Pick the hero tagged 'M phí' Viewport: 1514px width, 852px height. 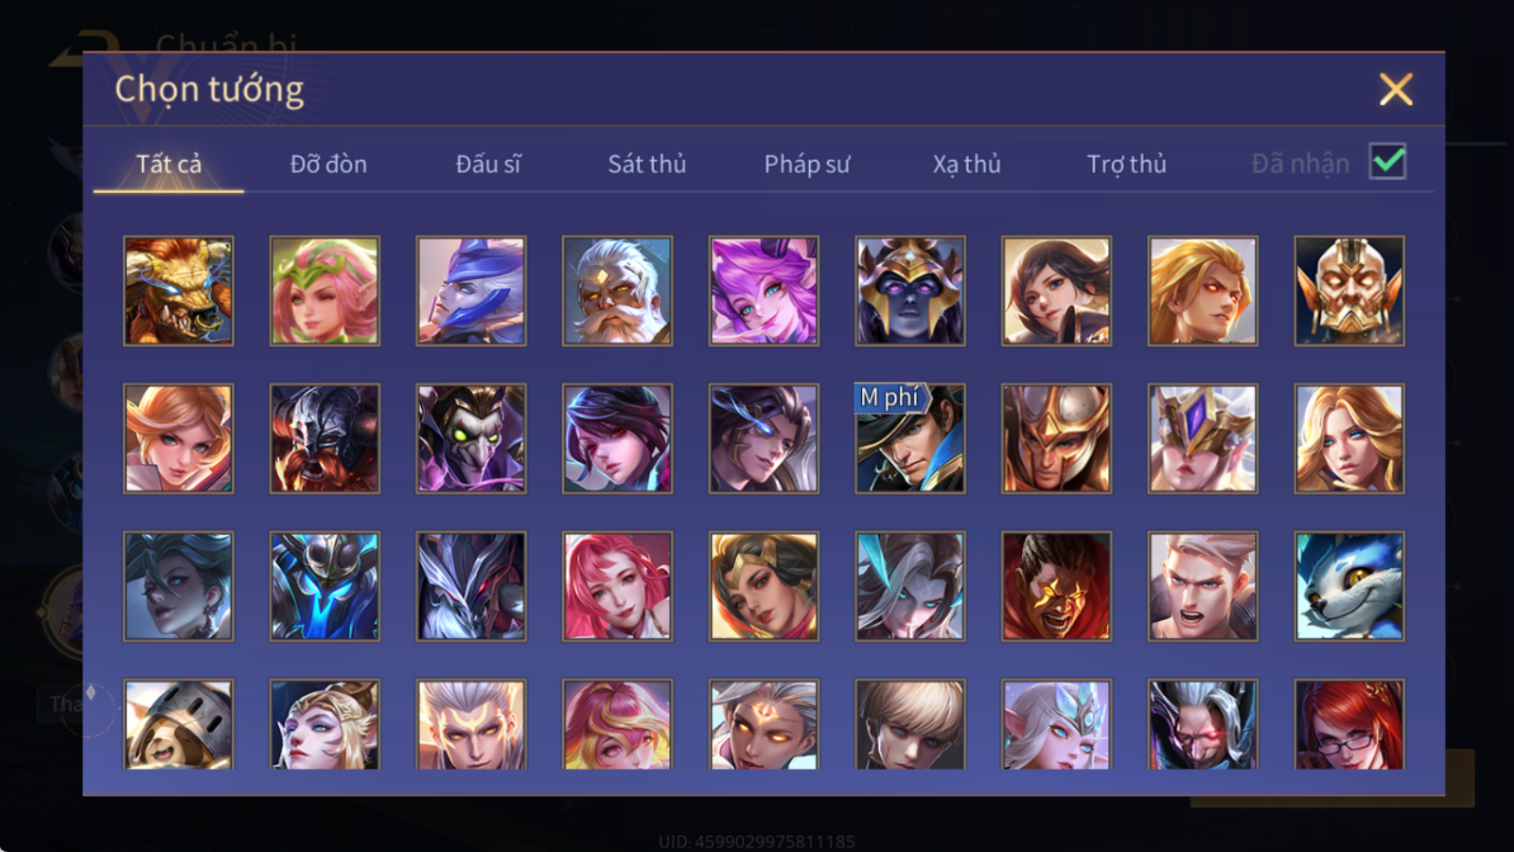pyautogui.click(x=910, y=438)
